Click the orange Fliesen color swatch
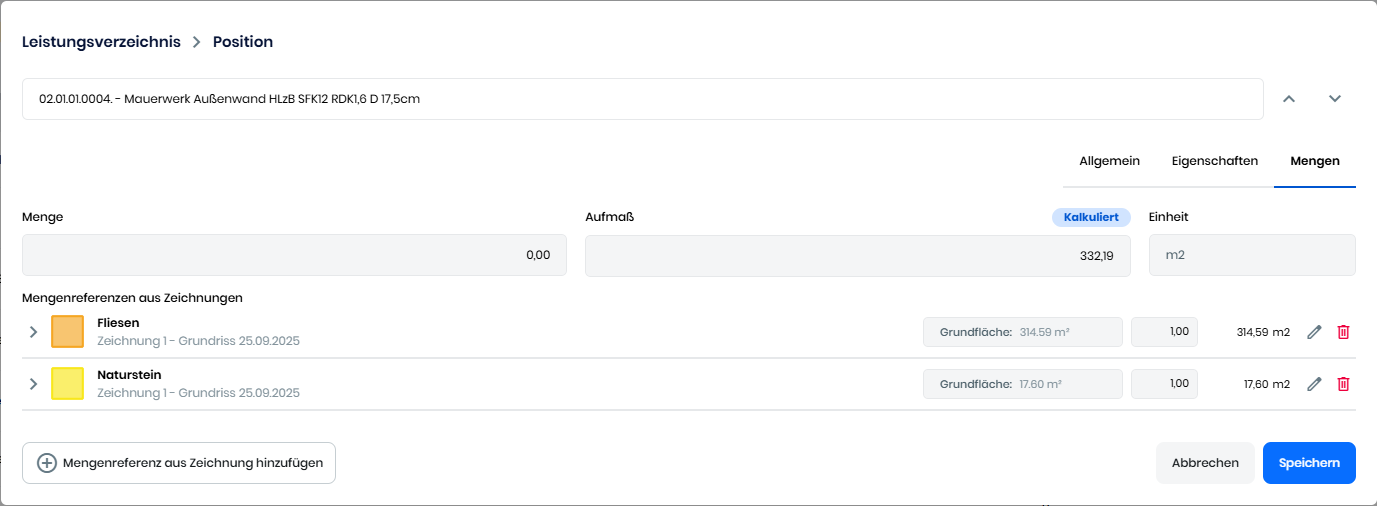1377x506 pixels. (67, 332)
